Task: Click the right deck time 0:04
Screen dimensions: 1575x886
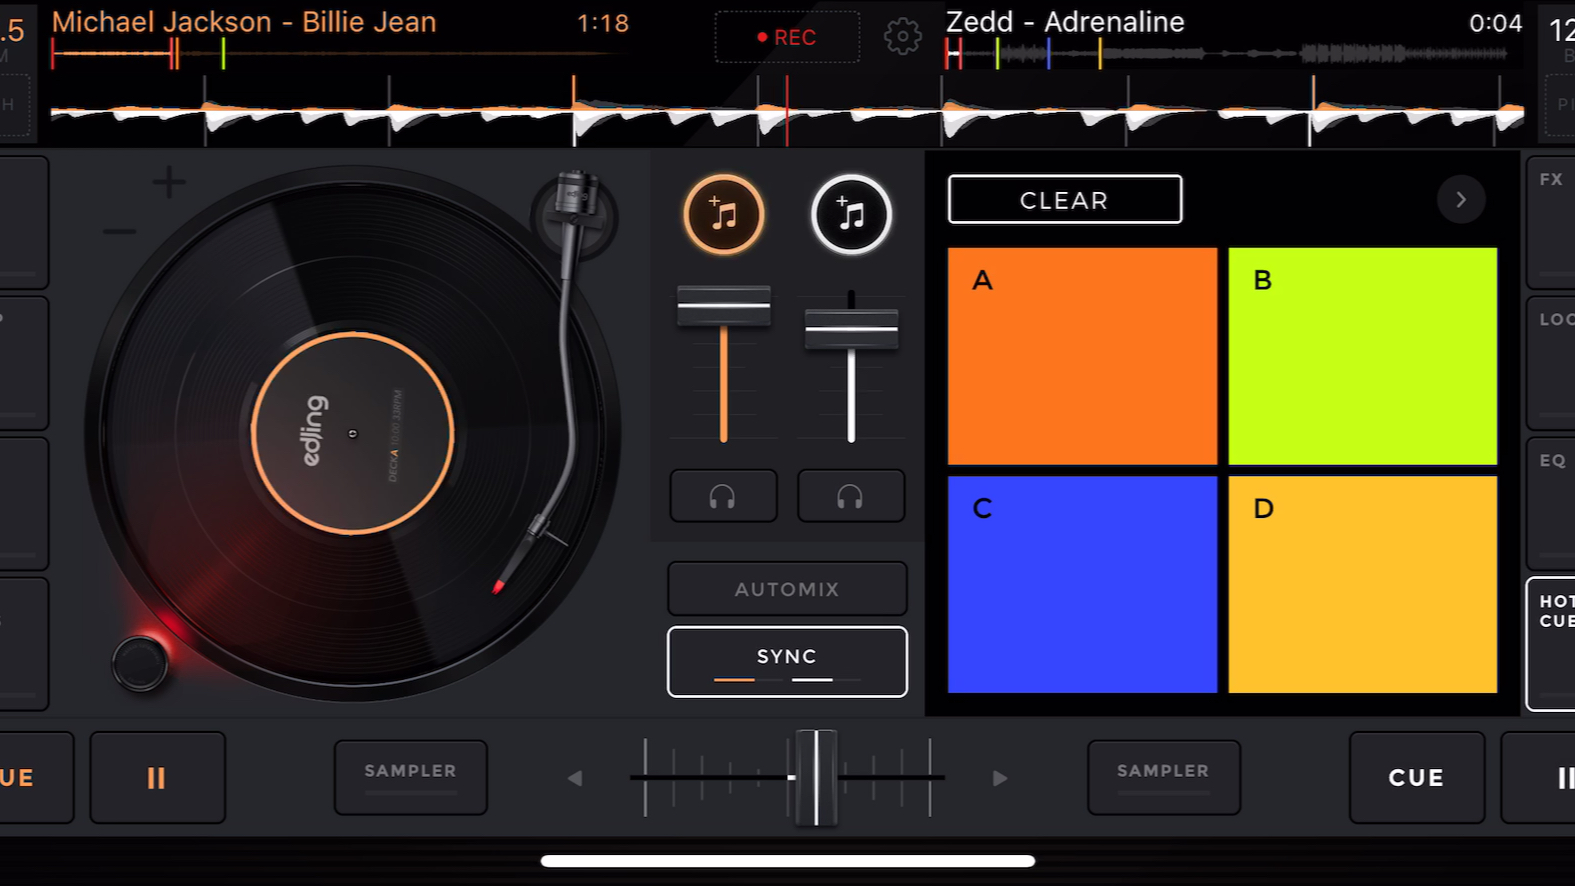Action: 1495,23
